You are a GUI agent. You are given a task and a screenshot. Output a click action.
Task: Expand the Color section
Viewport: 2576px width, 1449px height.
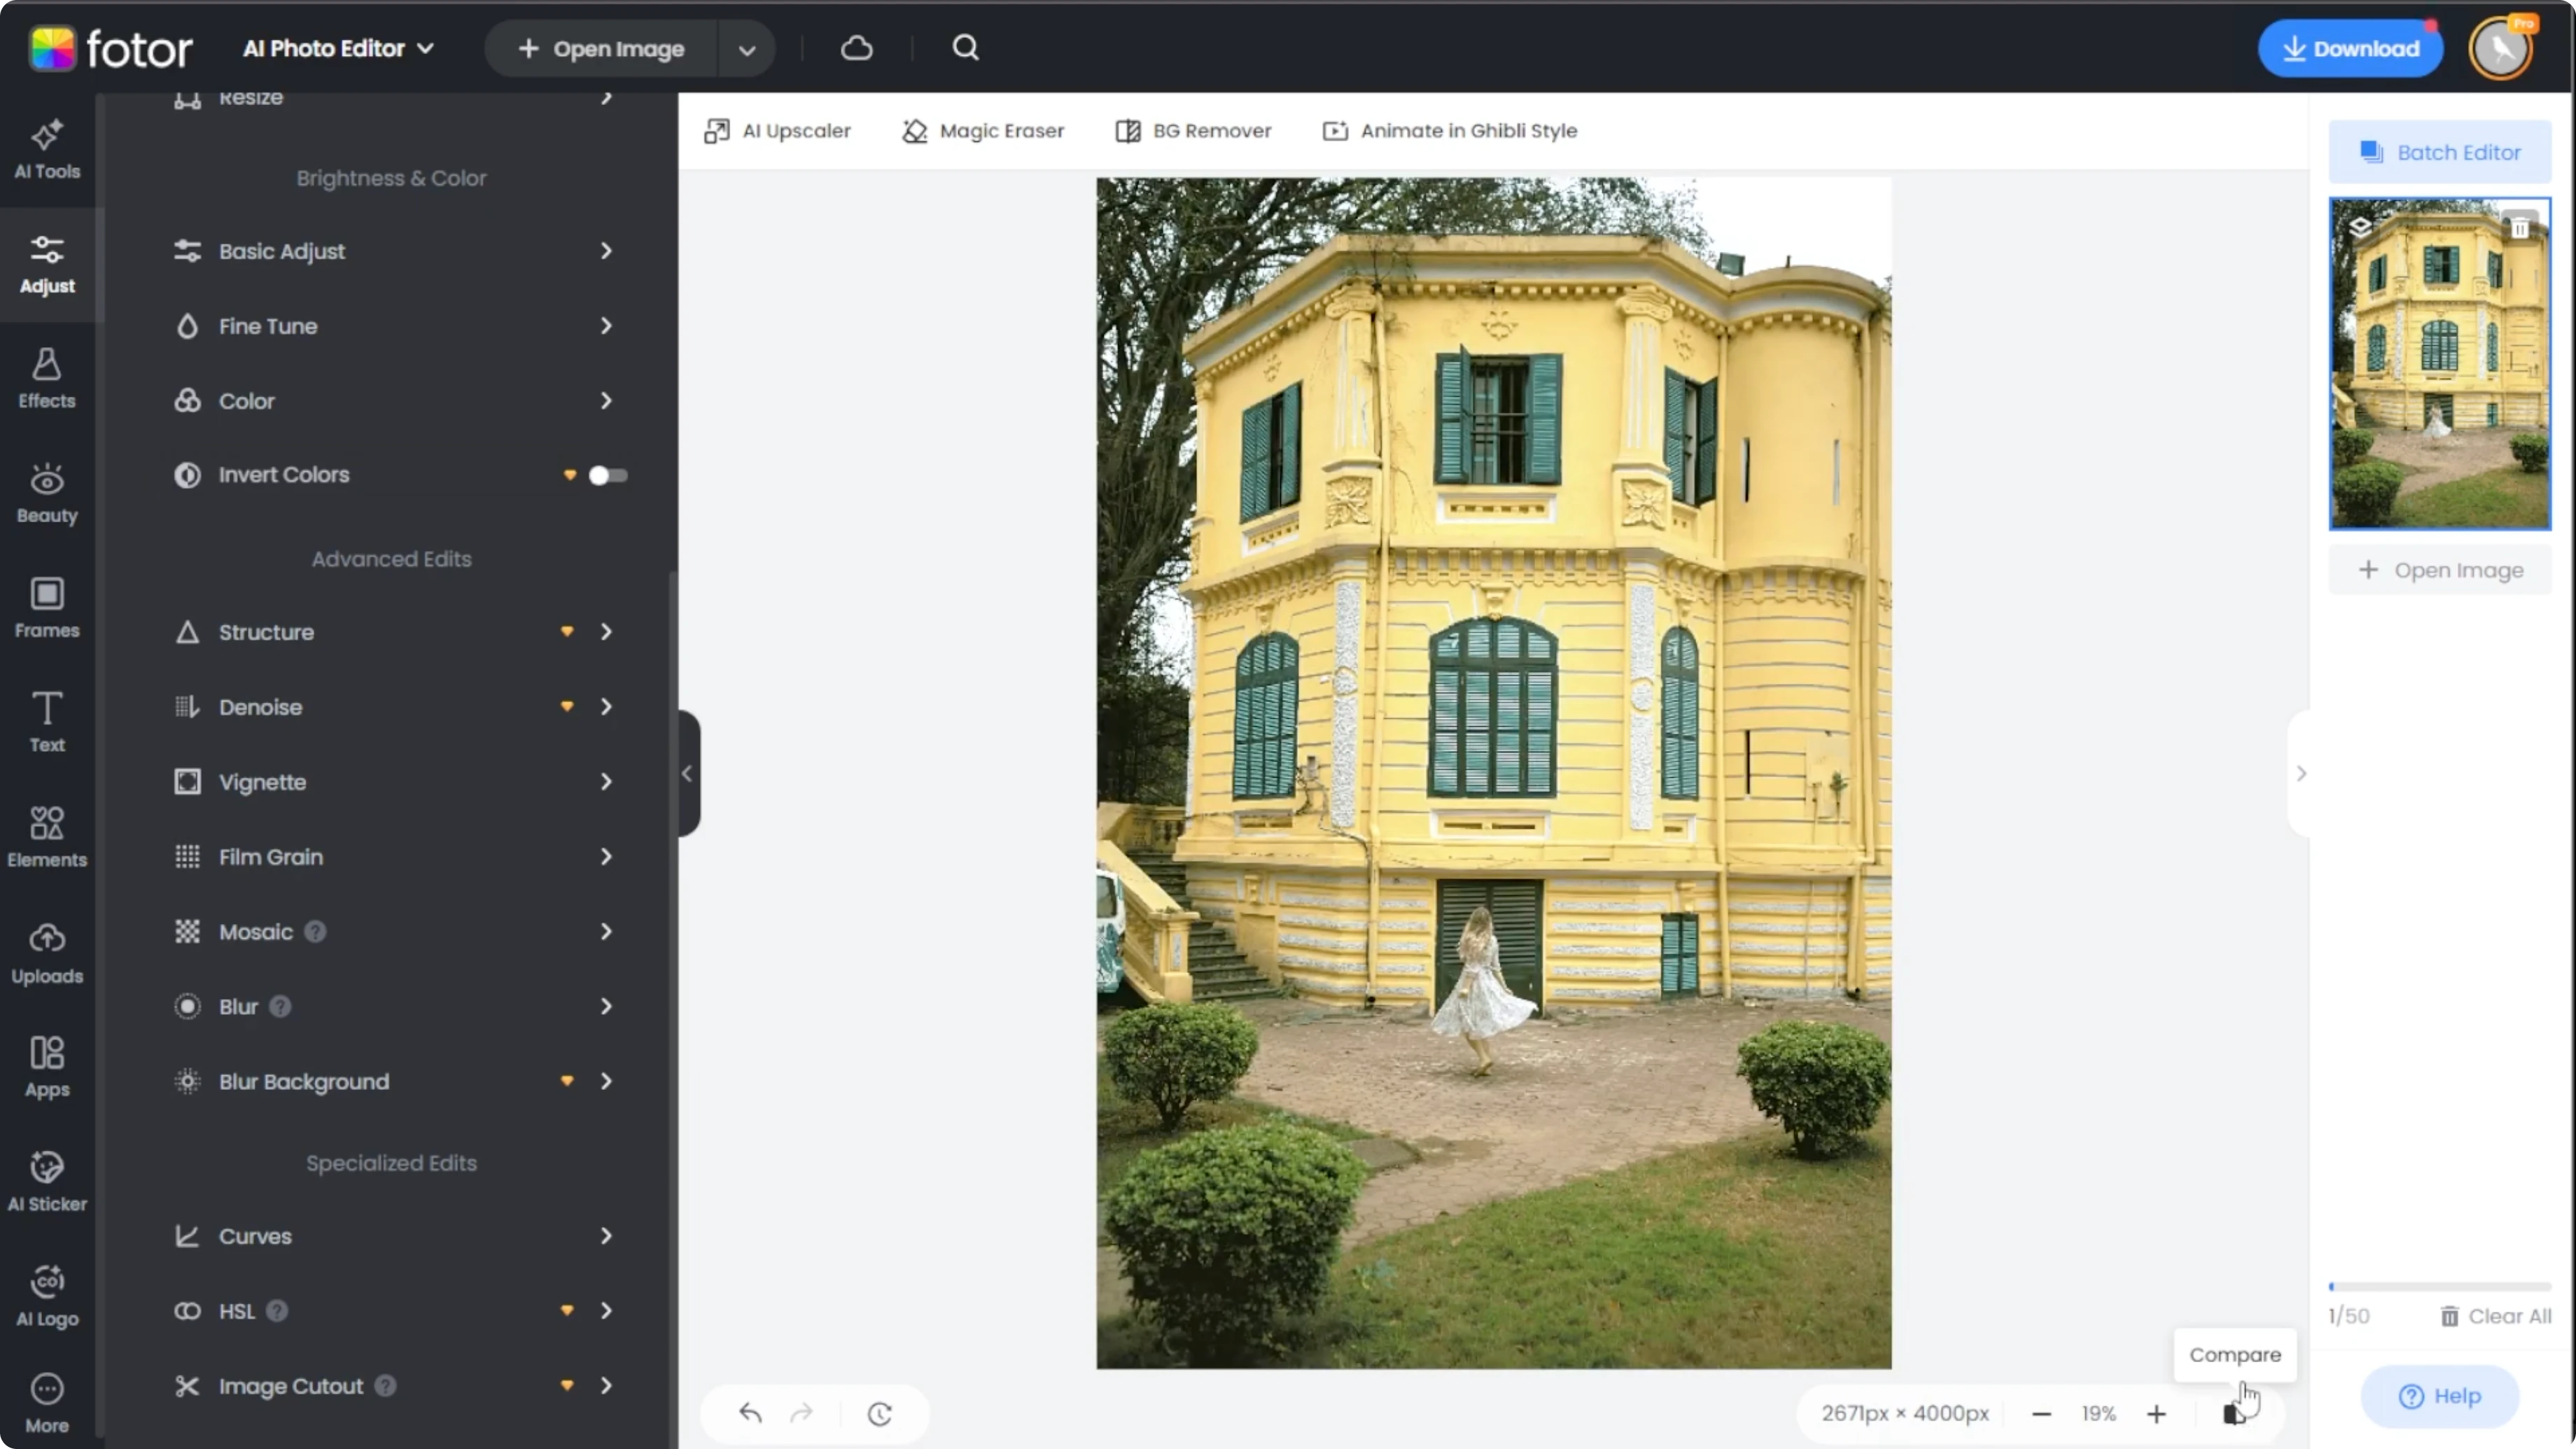(392, 401)
